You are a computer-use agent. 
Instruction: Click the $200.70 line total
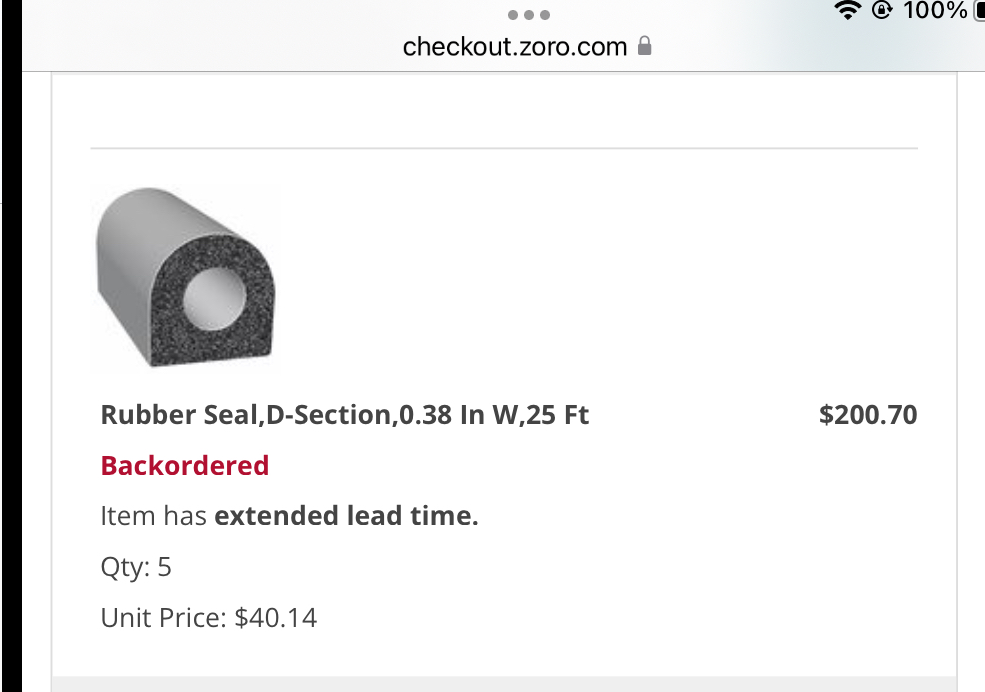[x=867, y=414]
